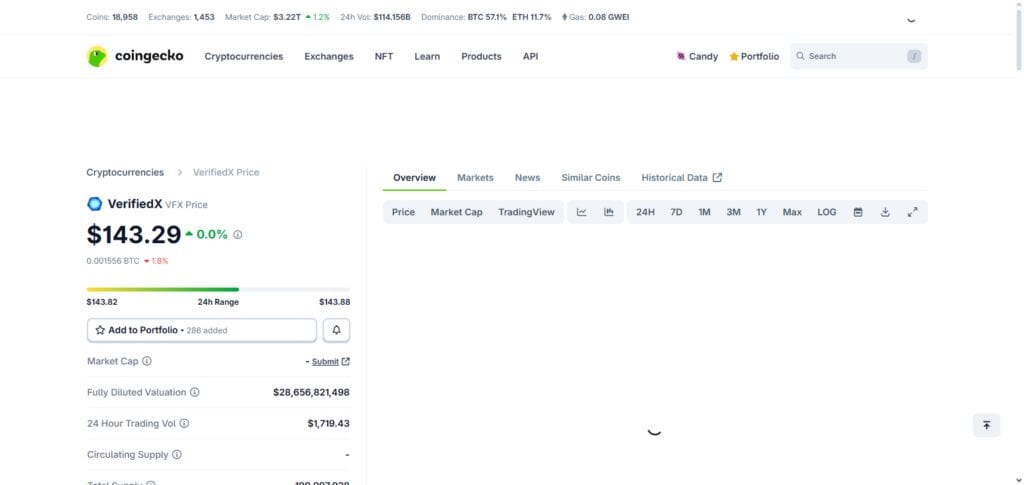Click the price alert bell button

pyautogui.click(x=336, y=330)
